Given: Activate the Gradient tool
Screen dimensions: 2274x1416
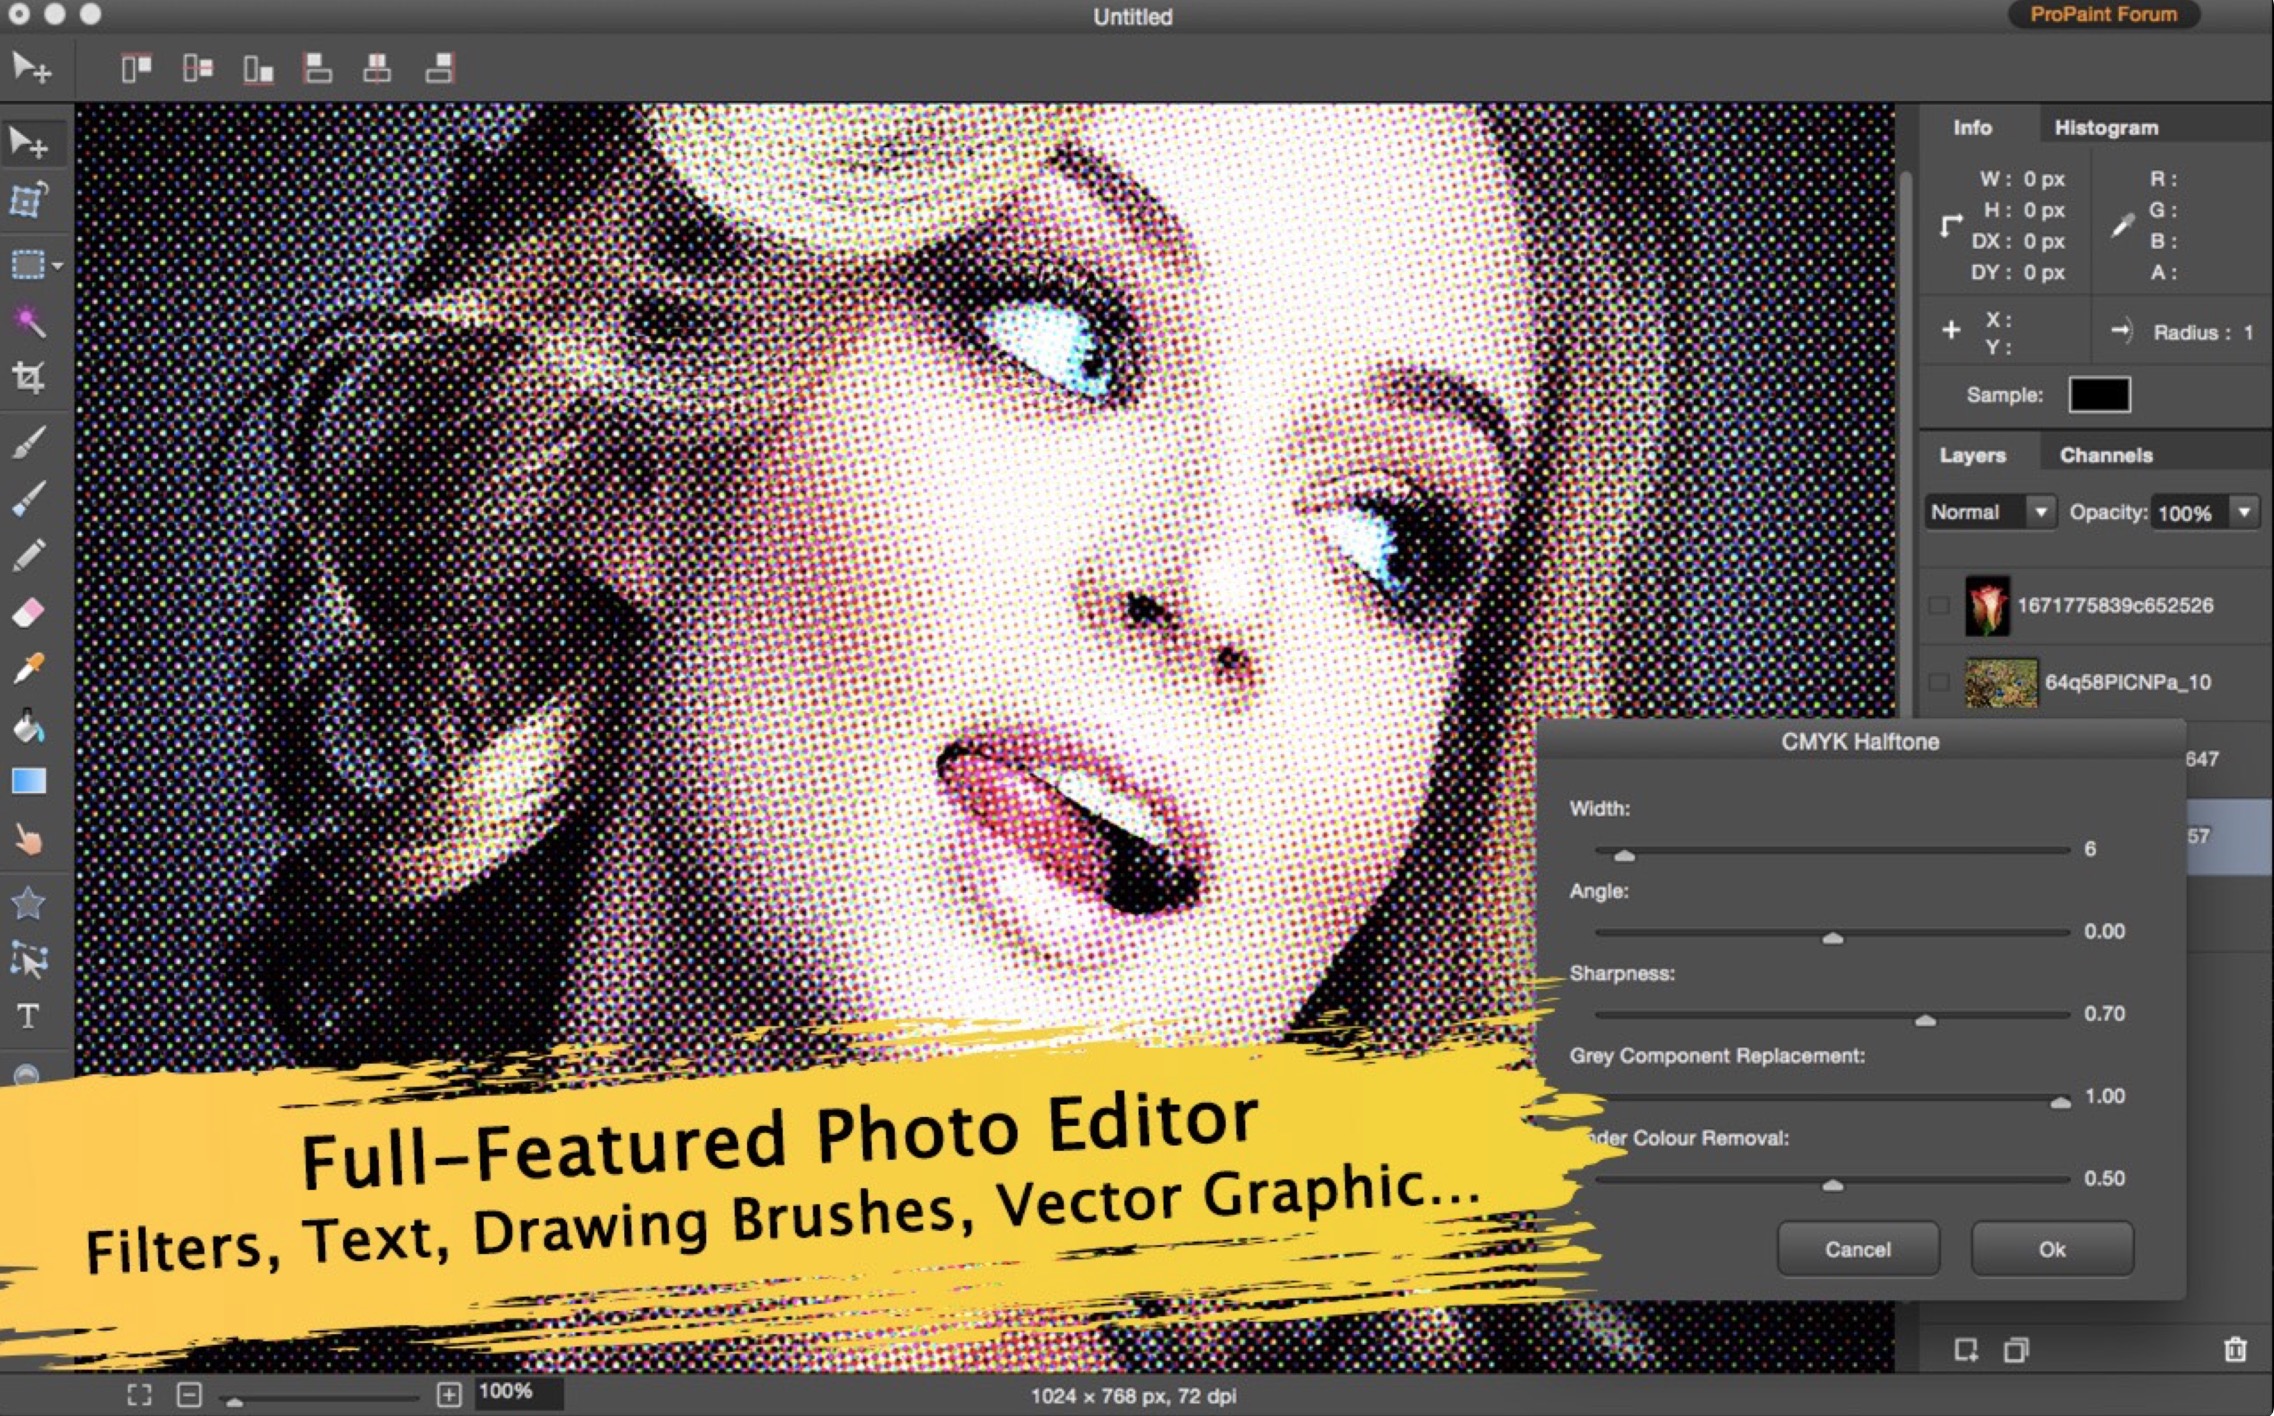Looking at the screenshot, I should click(x=28, y=781).
